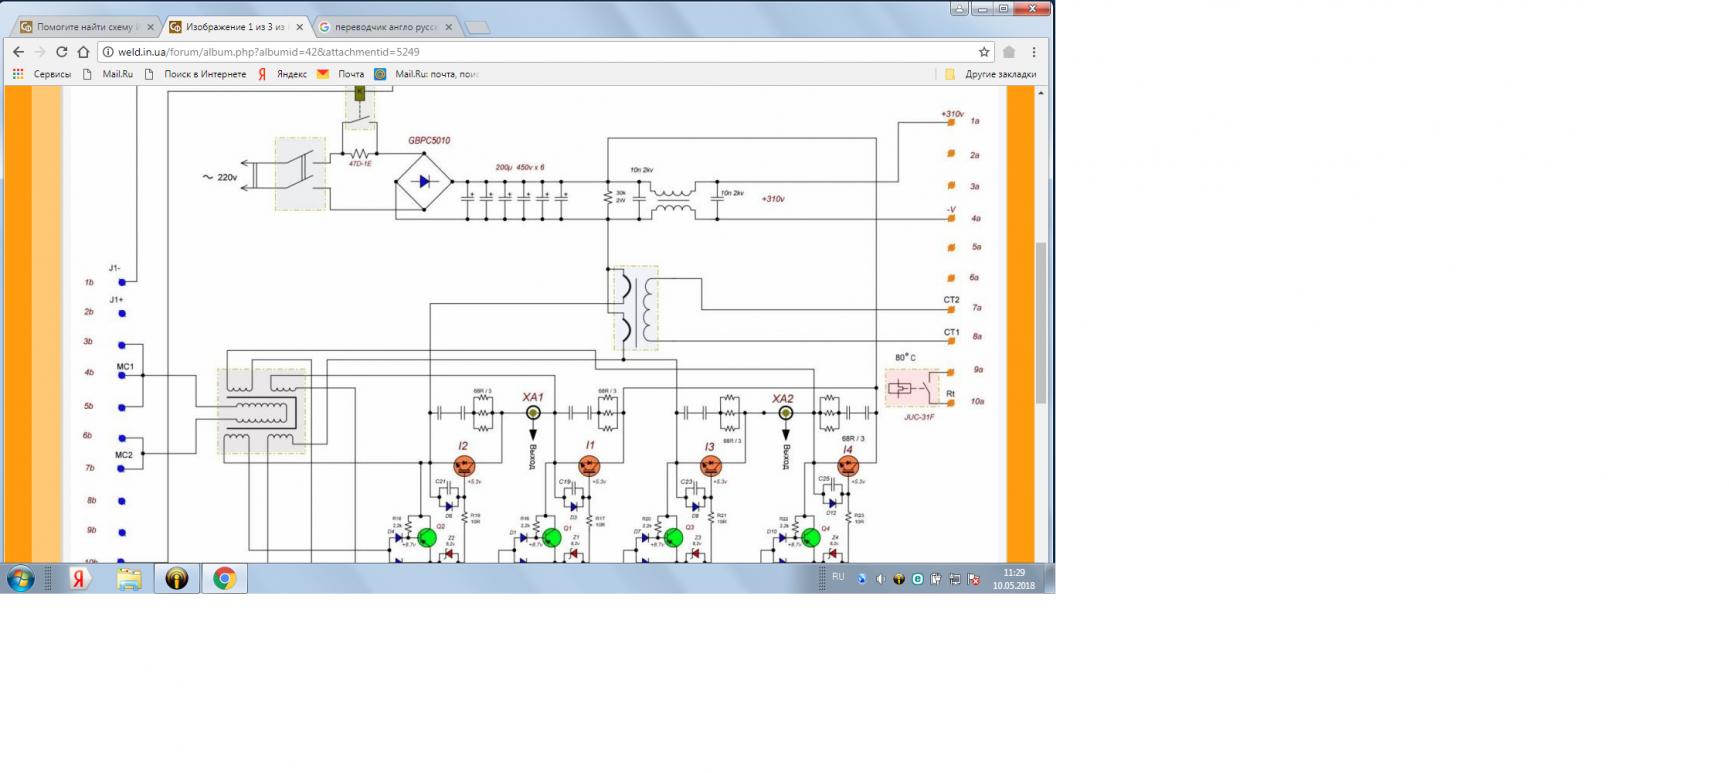Open the extension icon next to star
This screenshot has width=1729, height=773.
pos(1009,52)
